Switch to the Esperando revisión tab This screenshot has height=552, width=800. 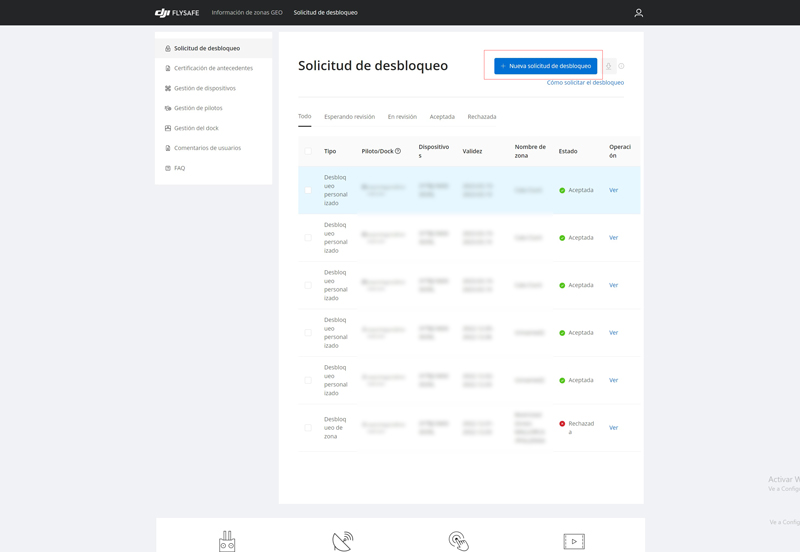coord(349,117)
